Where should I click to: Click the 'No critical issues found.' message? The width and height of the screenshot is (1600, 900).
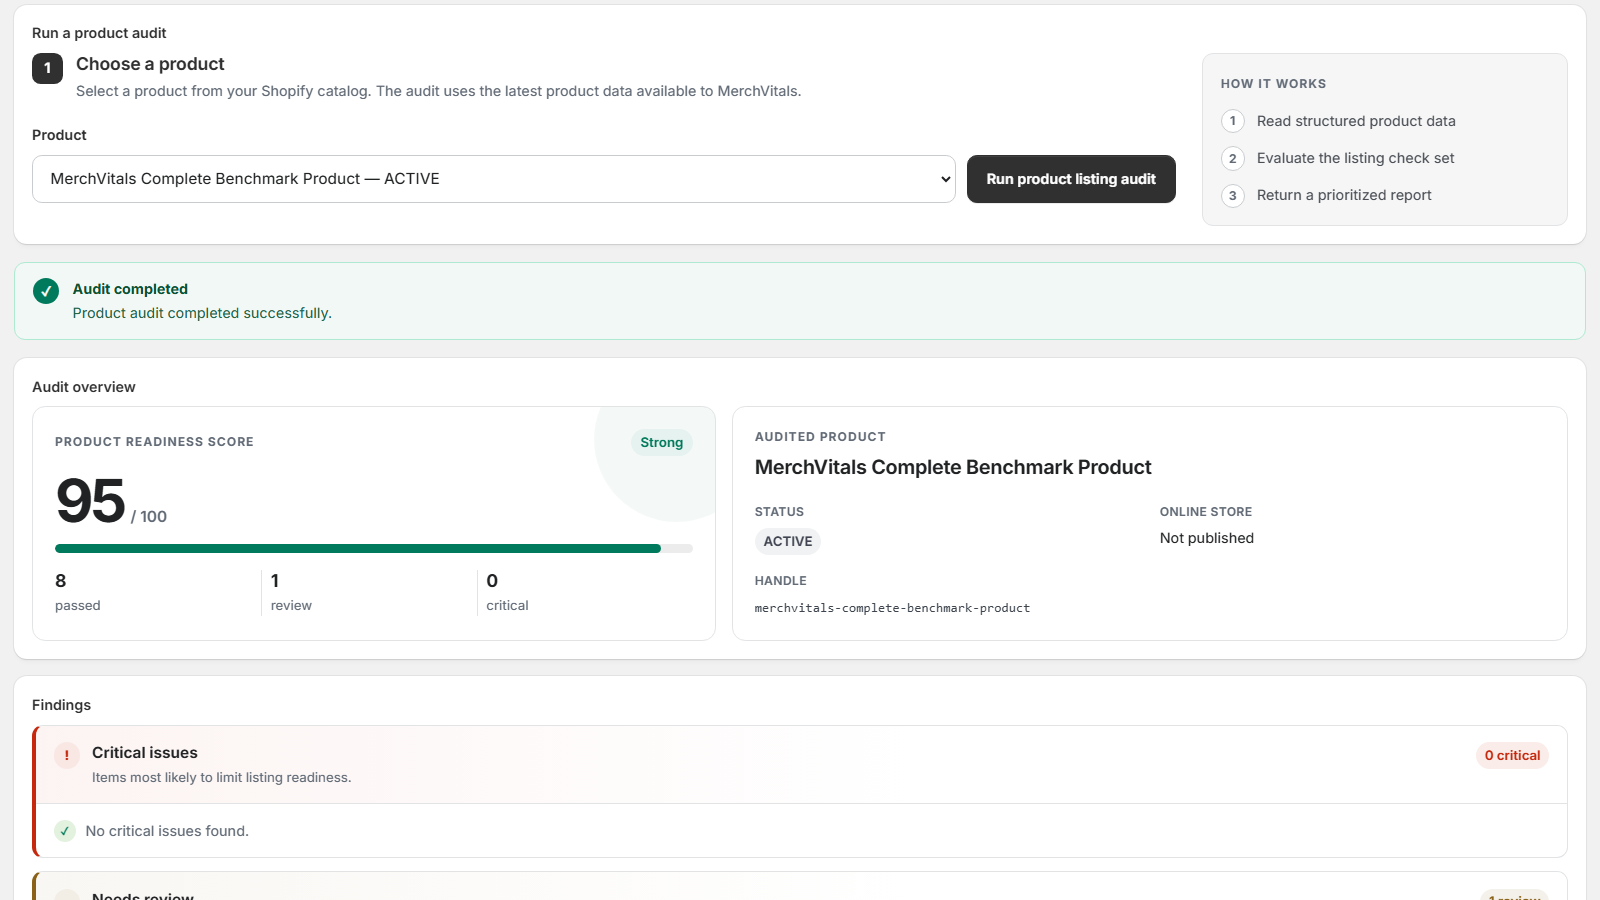167,831
